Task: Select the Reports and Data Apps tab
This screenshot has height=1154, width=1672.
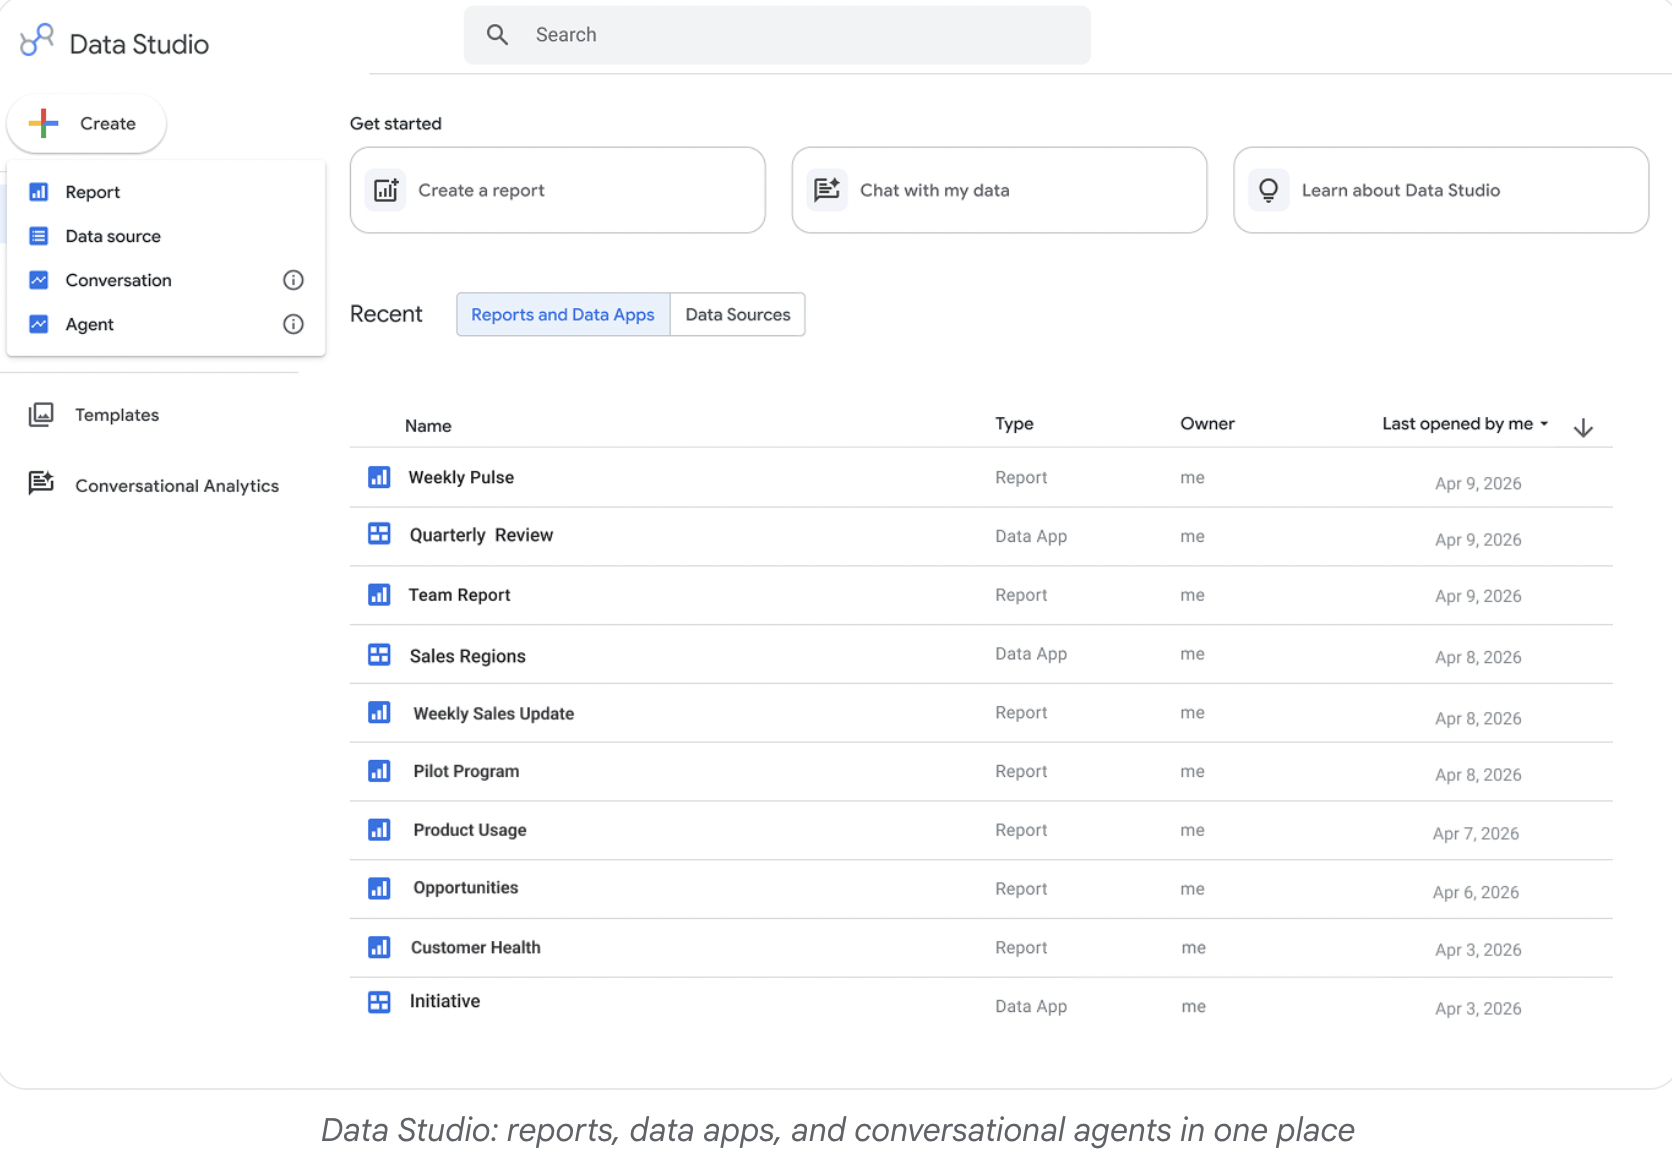Action: (x=563, y=315)
